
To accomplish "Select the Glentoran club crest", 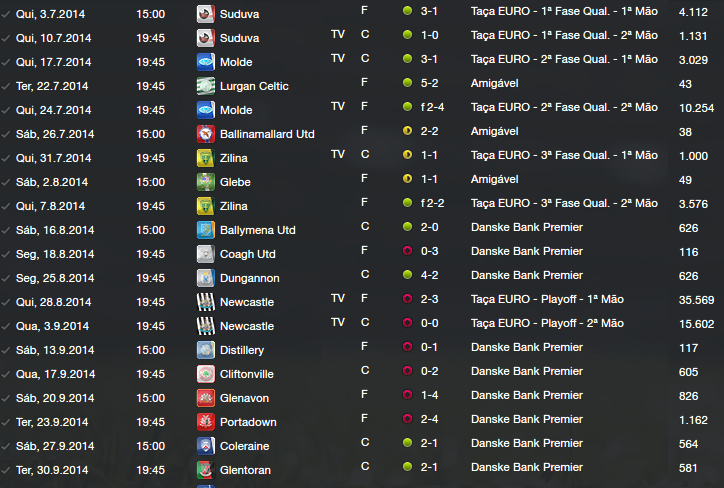I will pyautogui.click(x=205, y=470).
